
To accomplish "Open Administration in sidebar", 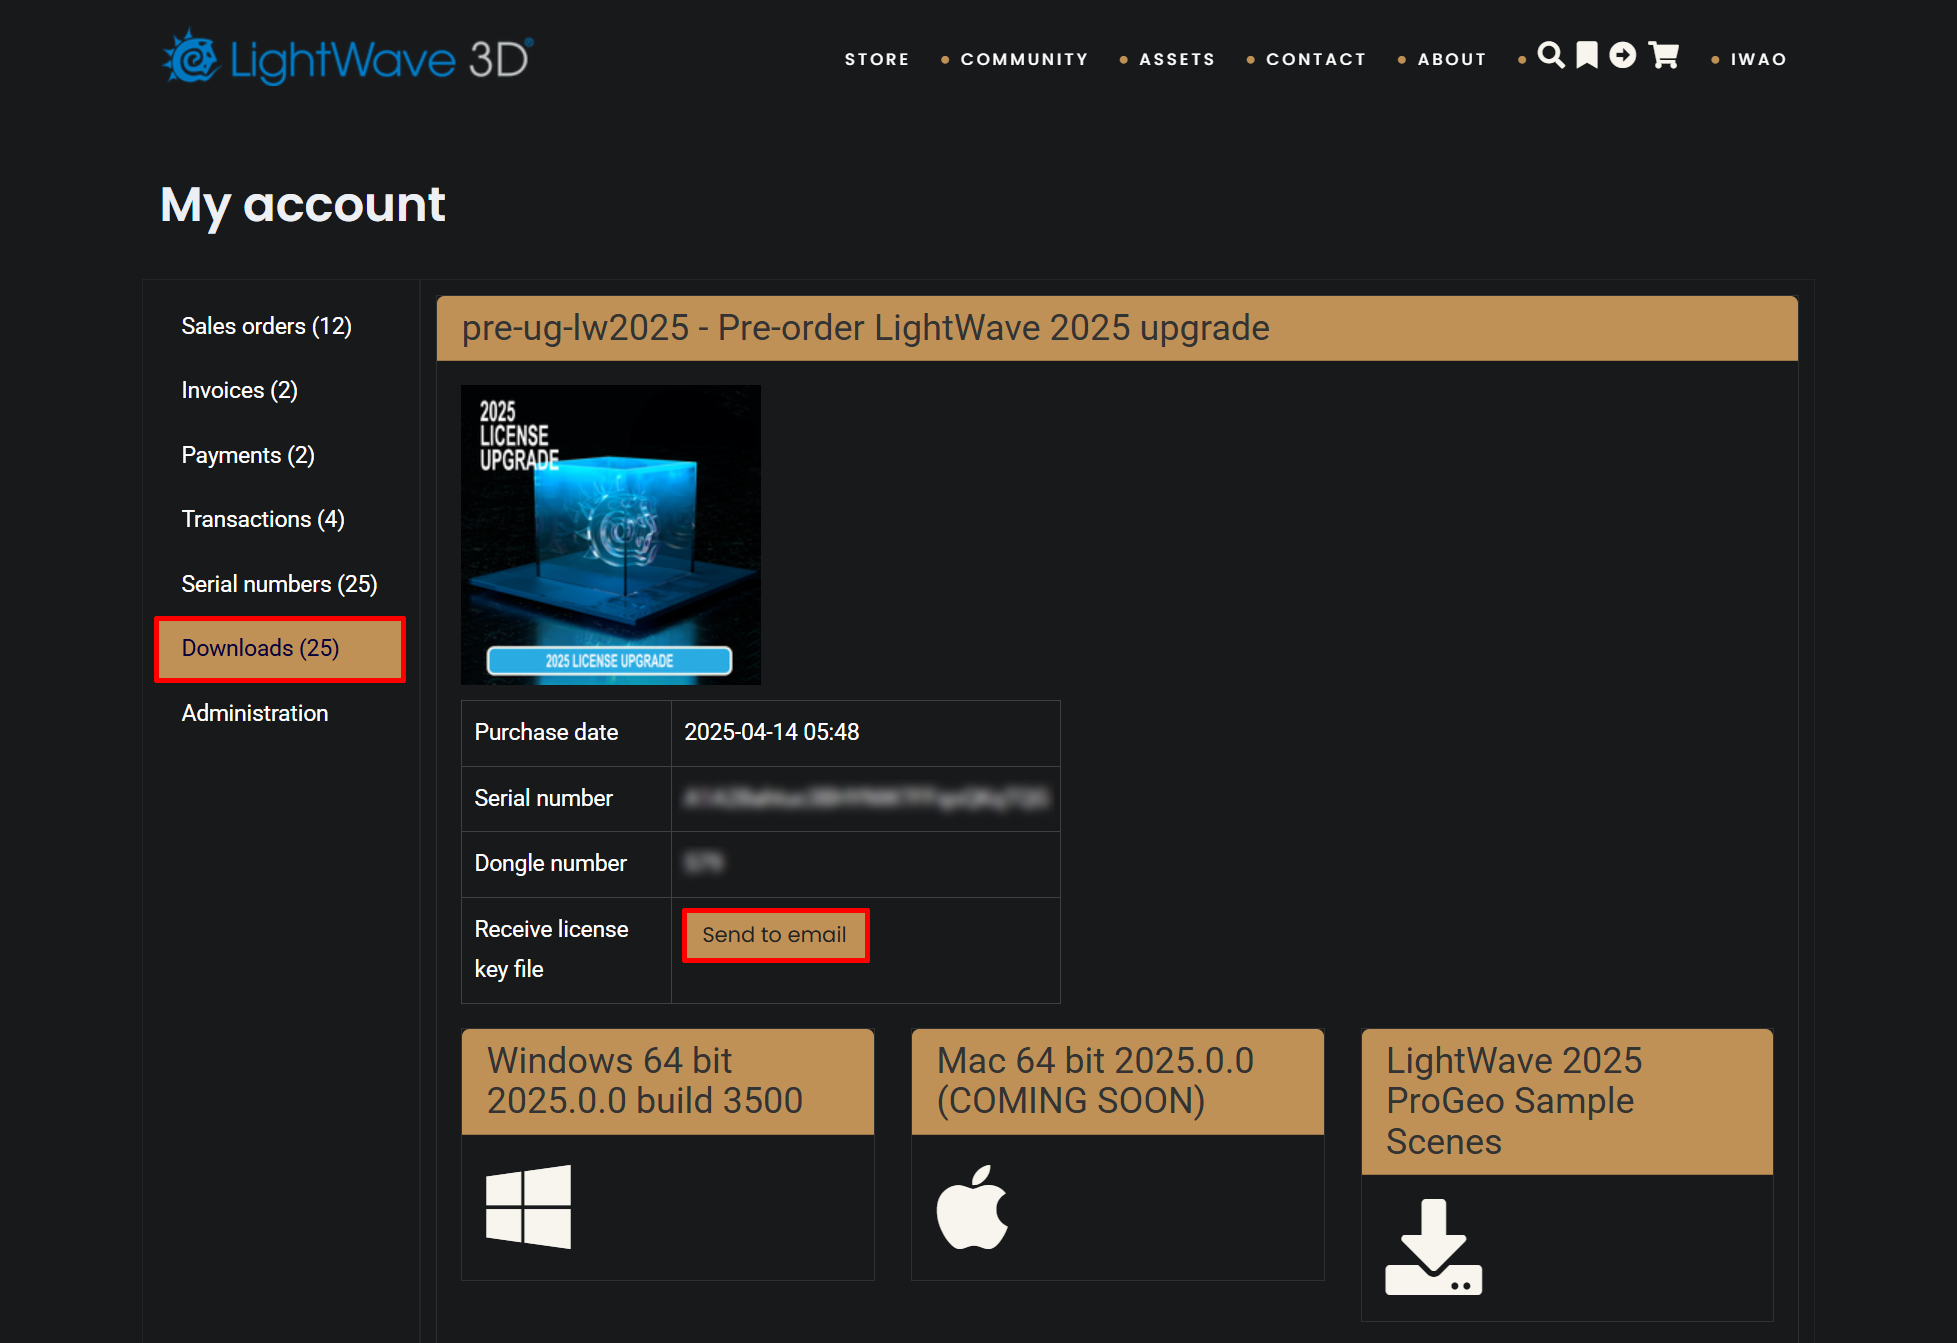I will coord(254,713).
